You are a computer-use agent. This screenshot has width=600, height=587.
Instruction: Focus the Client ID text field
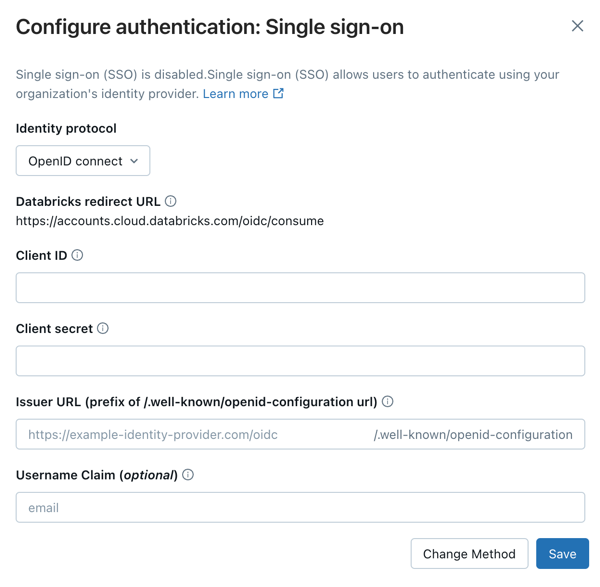pyautogui.click(x=300, y=288)
